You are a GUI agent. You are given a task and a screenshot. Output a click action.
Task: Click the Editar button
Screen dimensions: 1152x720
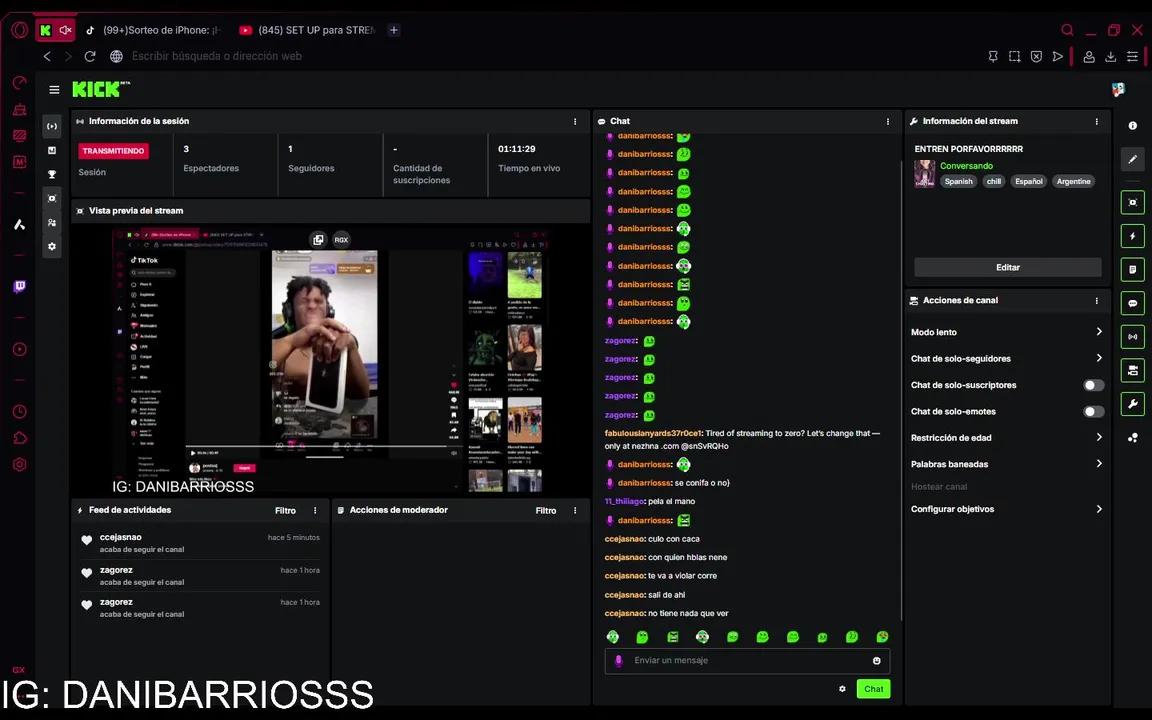(1007, 267)
